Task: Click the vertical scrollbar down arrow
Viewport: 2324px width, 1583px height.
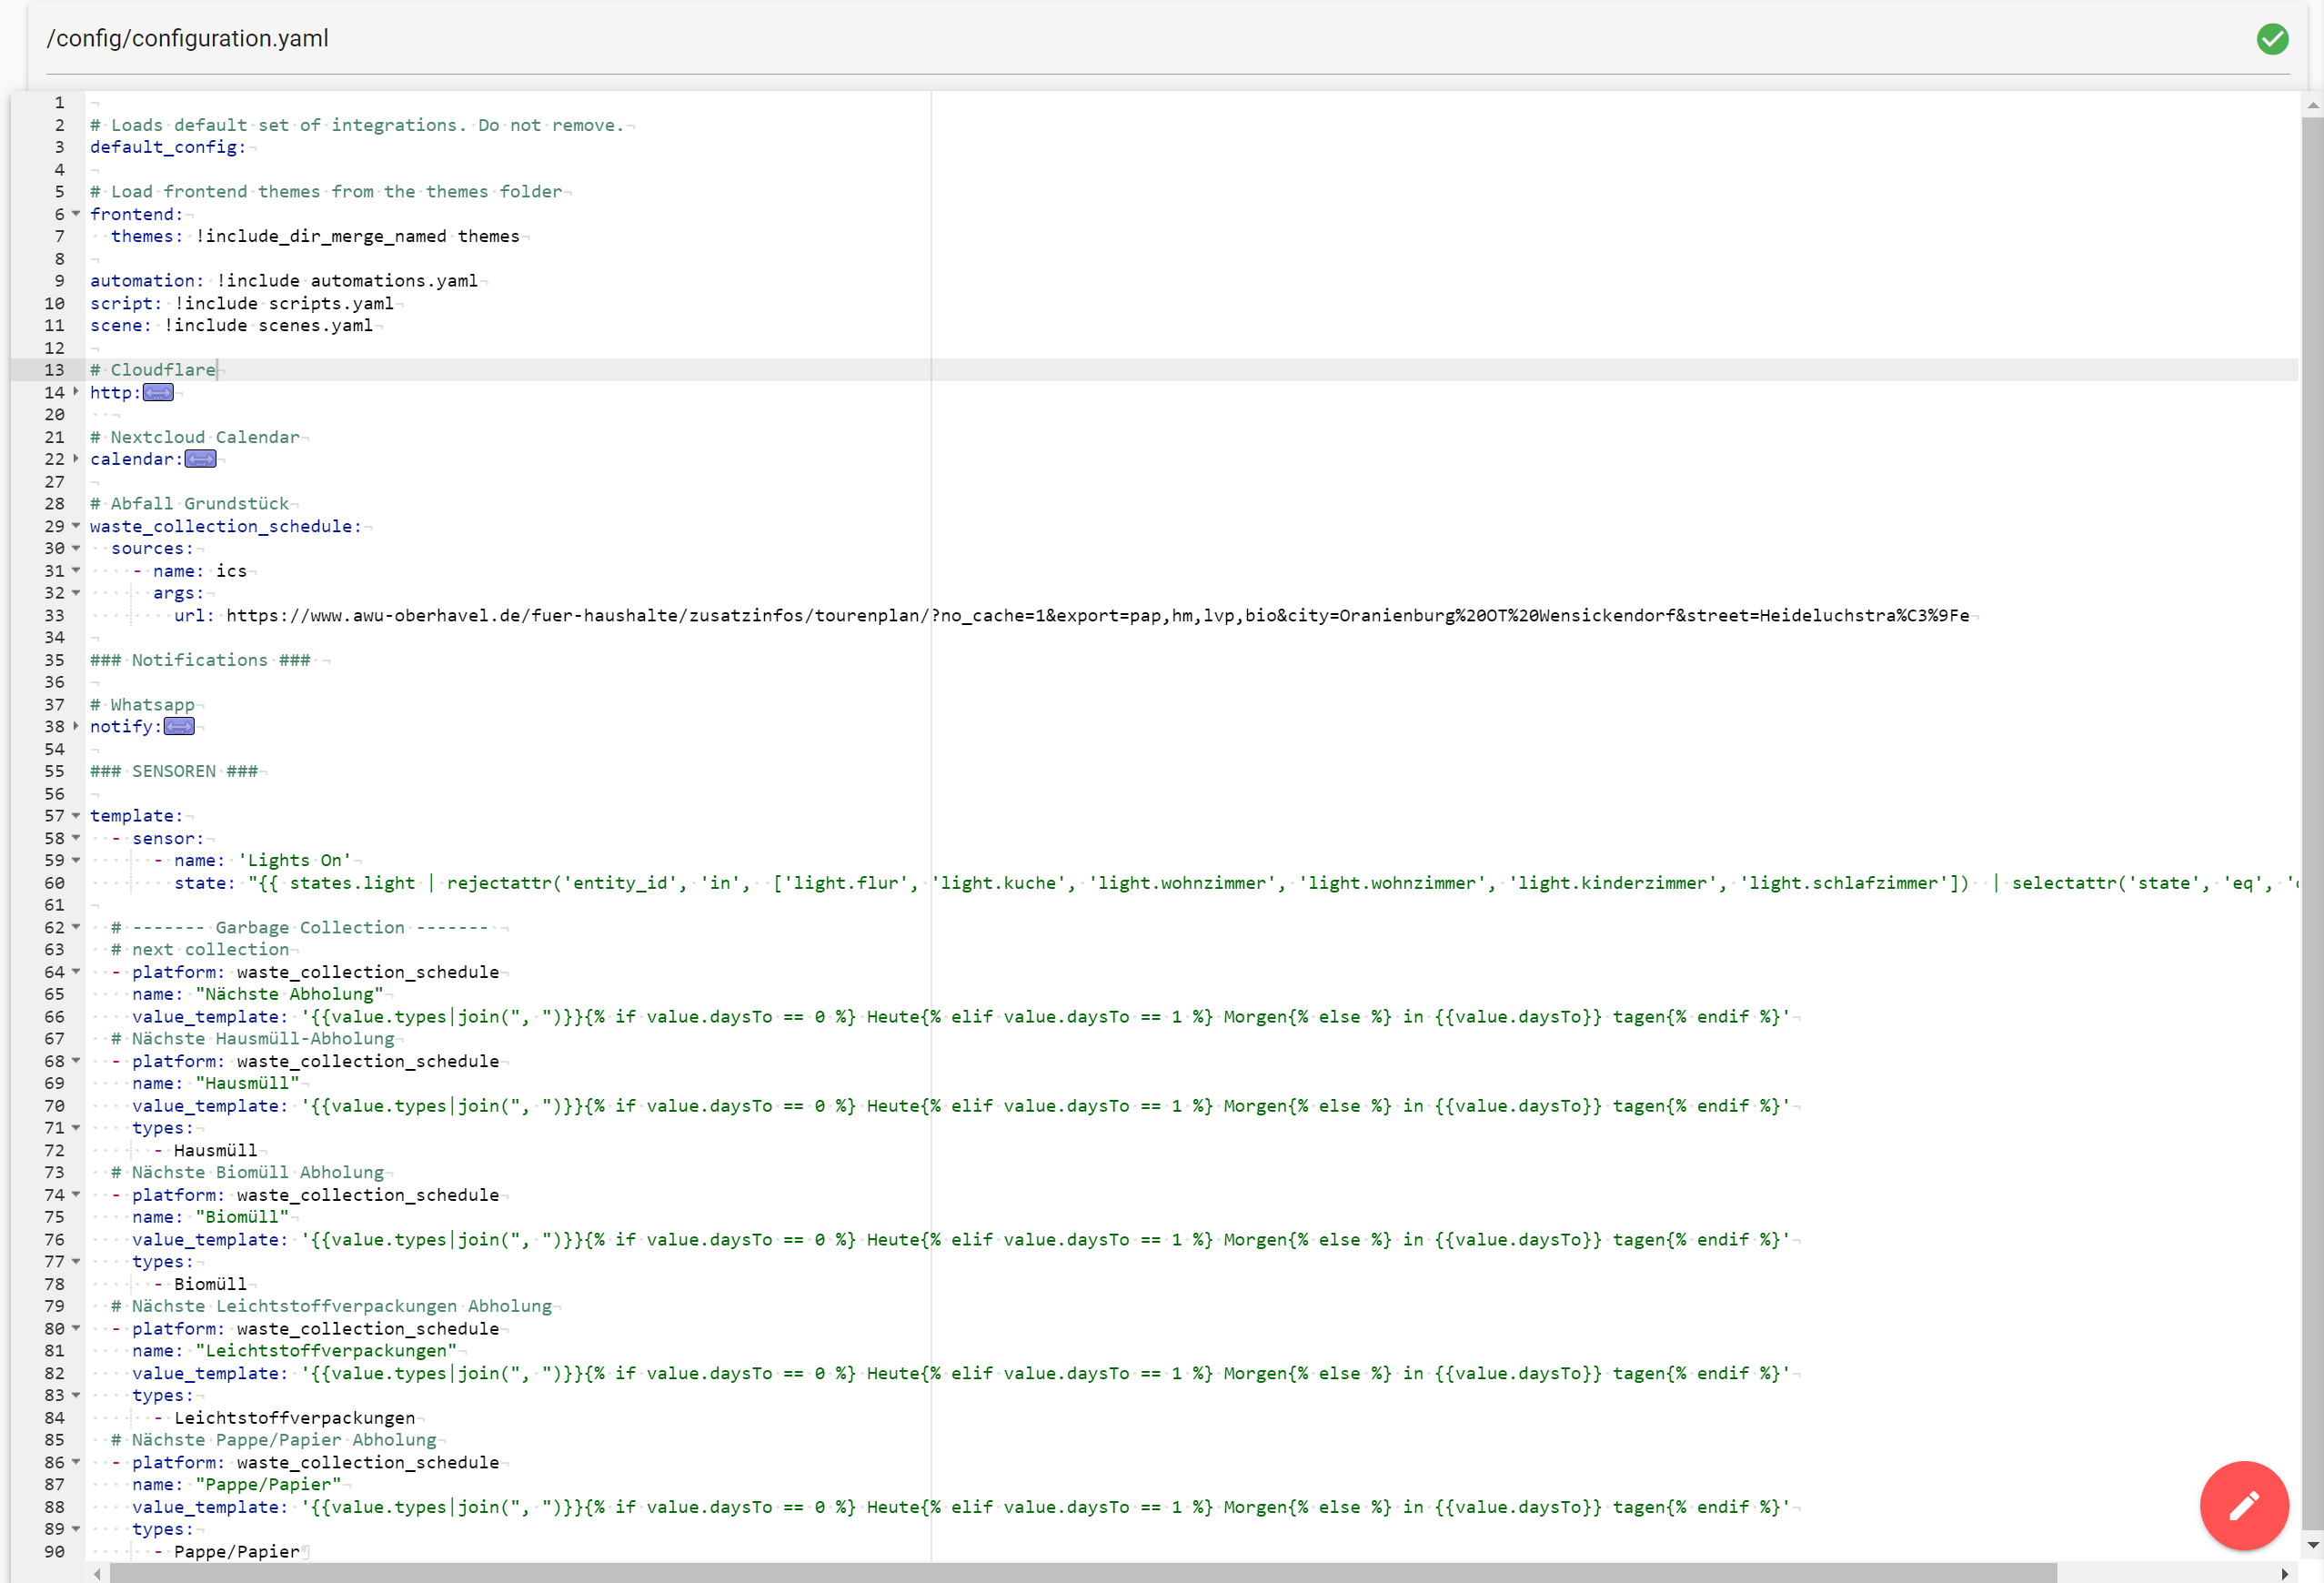Action: coord(2312,1545)
